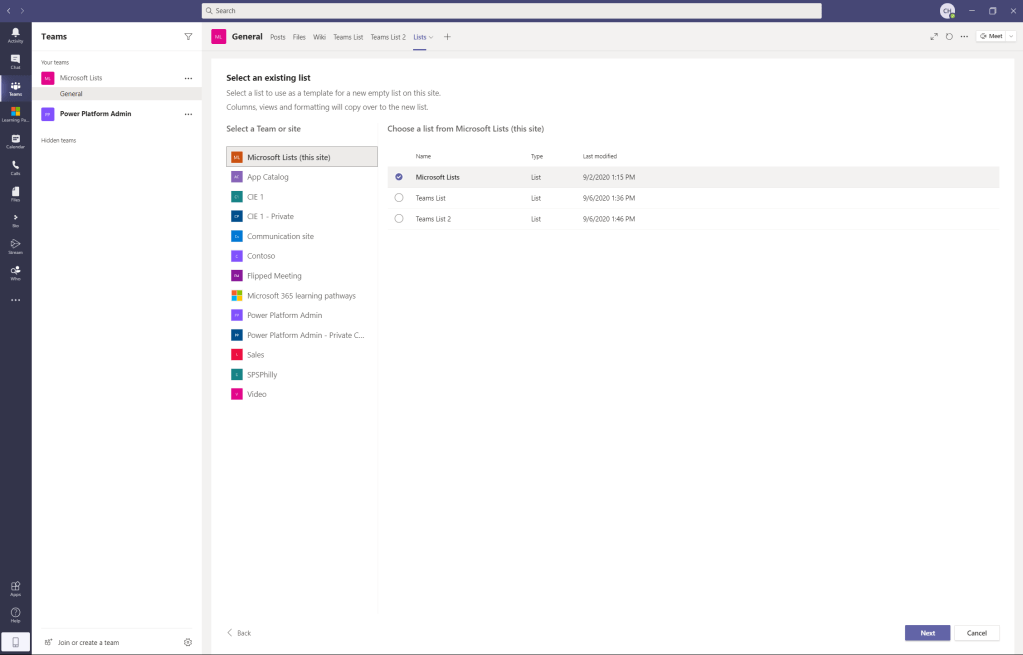Open more options for Power Platform Admin team

pyautogui.click(x=188, y=114)
